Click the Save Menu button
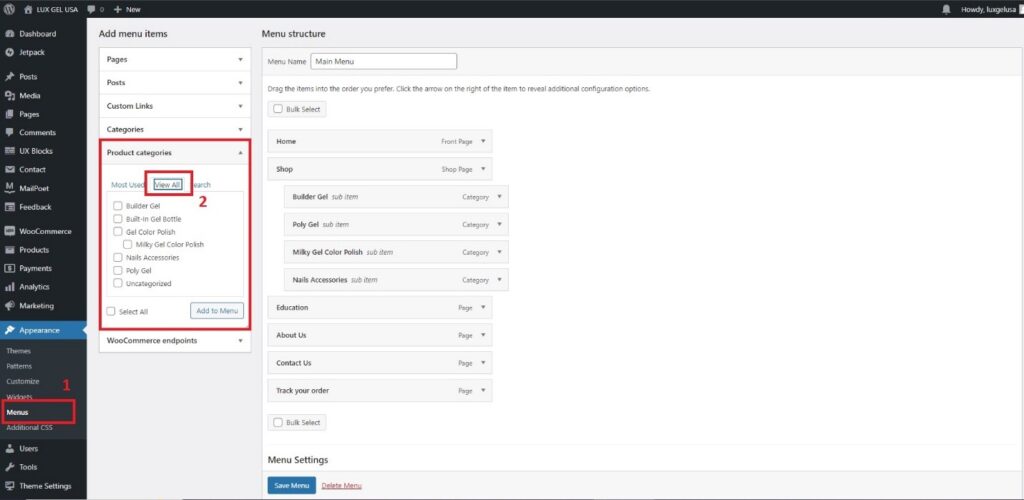 point(291,485)
